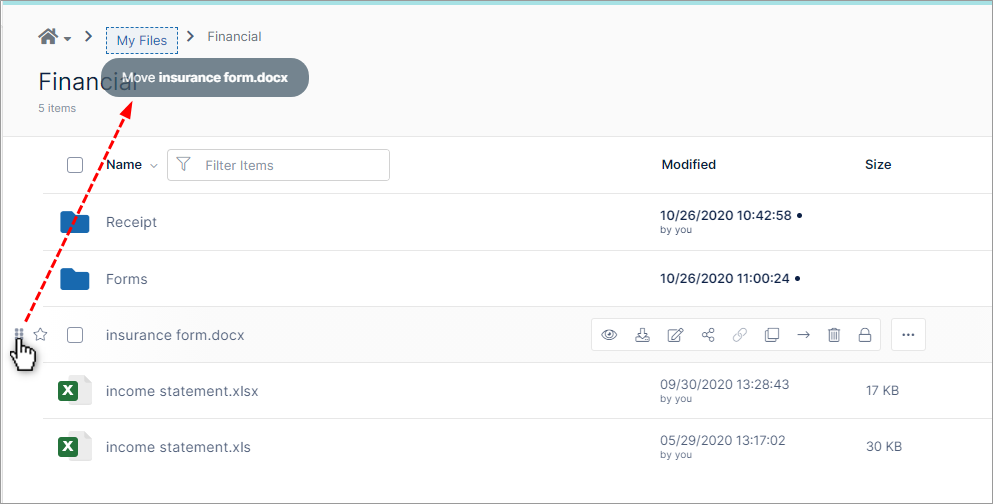
Task: Check the select-all checkbox in the header
Action: (75, 165)
